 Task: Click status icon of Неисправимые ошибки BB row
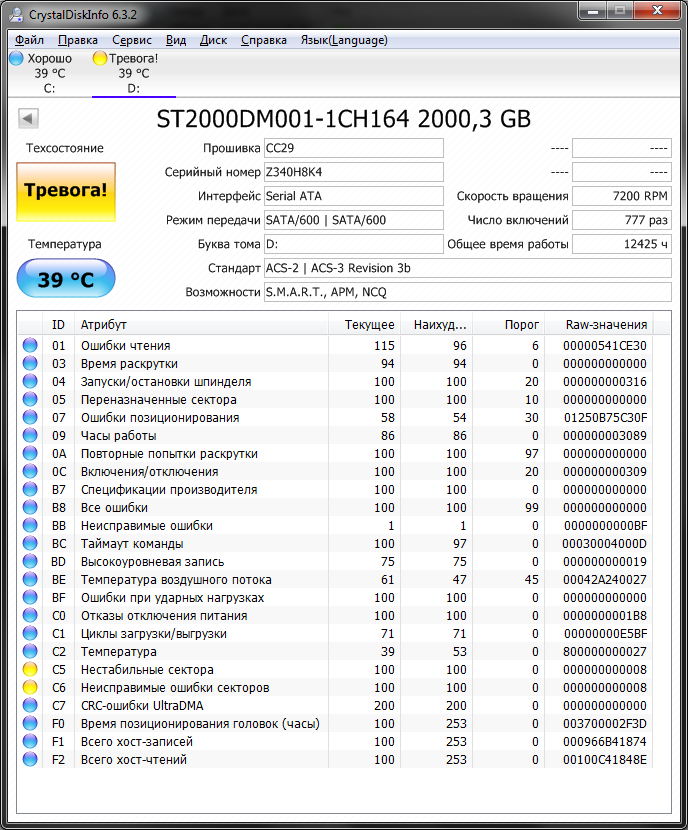[x=30, y=525]
